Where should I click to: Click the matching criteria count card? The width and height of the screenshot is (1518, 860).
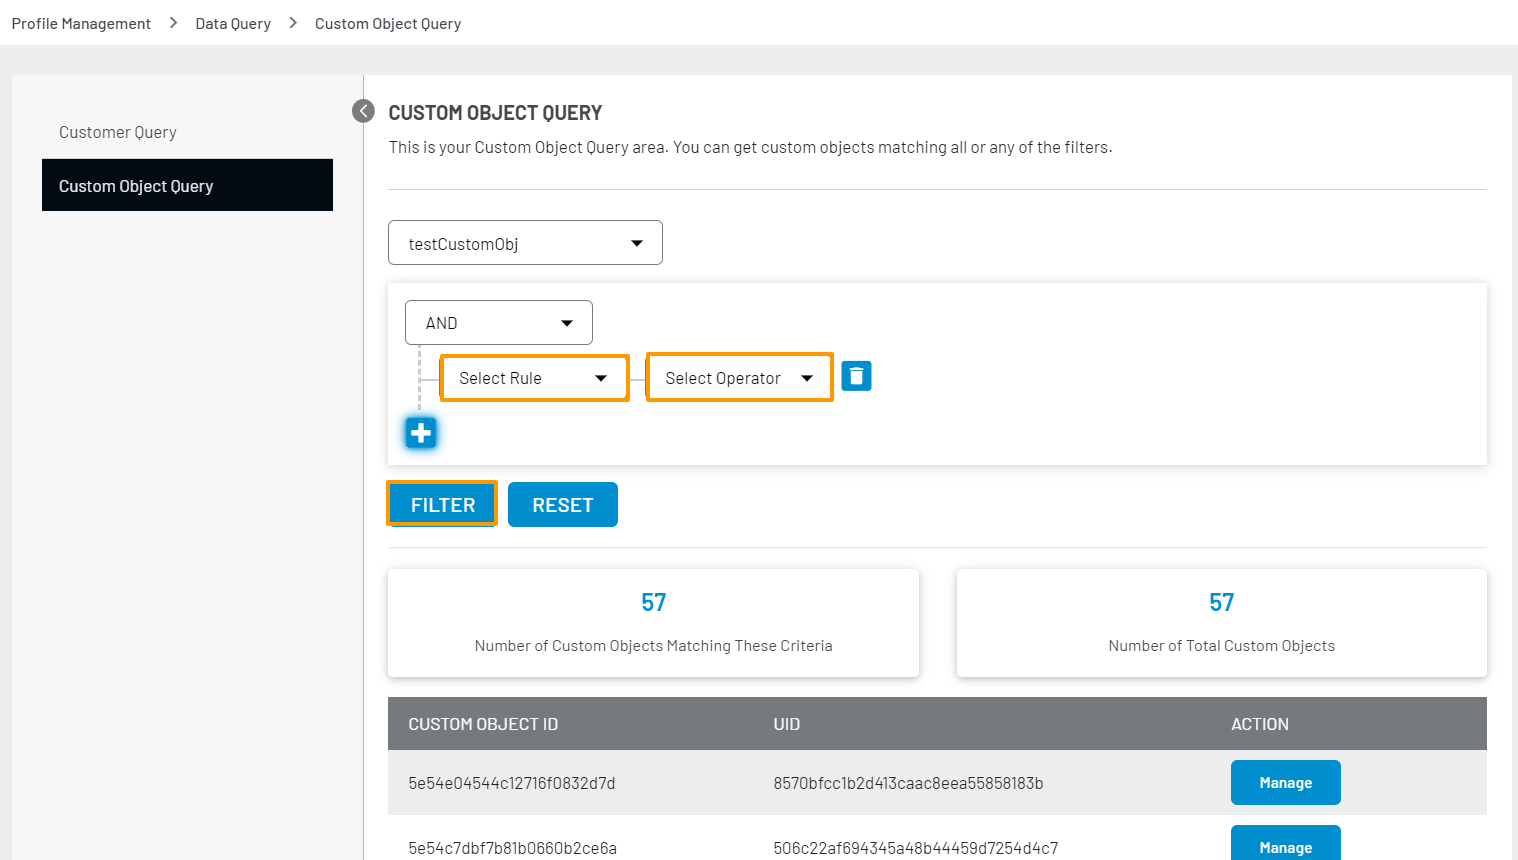pyautogui.click(x=653, y=622)
